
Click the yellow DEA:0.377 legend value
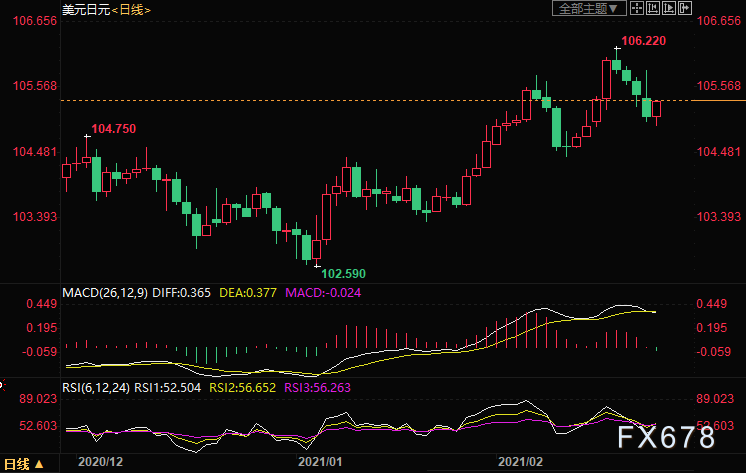248,293
